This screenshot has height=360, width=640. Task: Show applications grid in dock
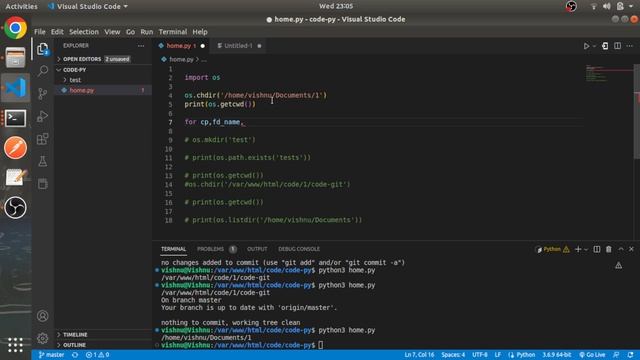click(x=16, y=345)
